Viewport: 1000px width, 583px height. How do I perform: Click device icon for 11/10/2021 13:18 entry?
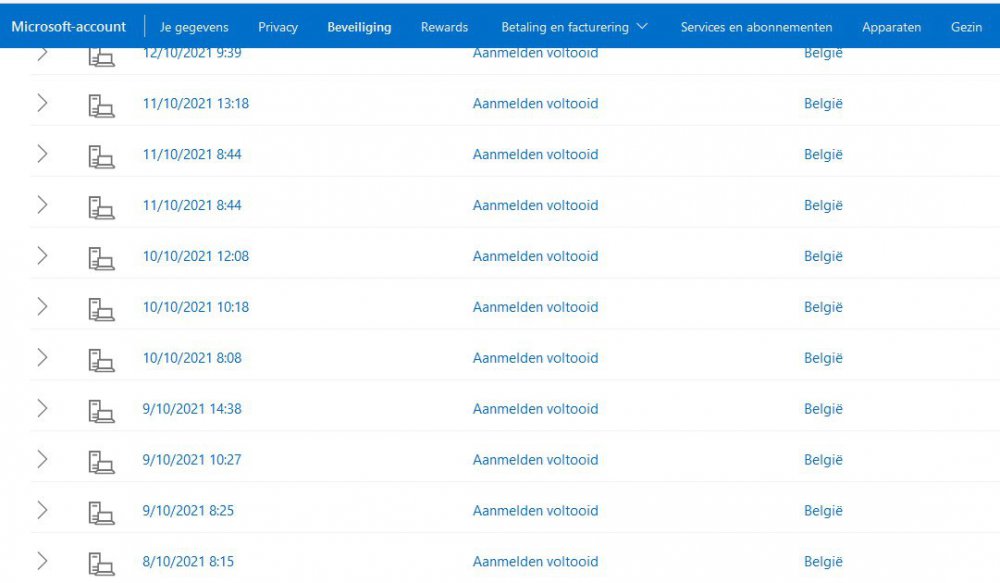click(x=100, y=104)
